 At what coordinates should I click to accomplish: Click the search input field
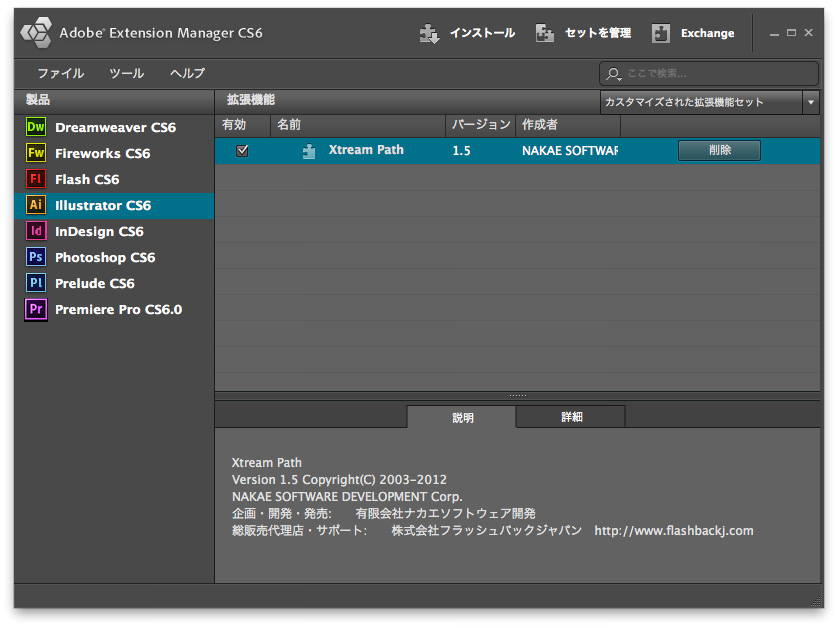709,74
